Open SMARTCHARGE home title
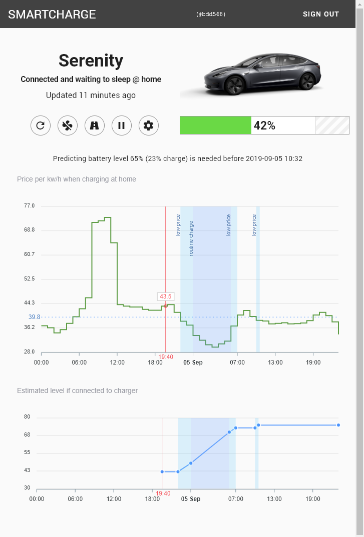The height and width of the screenshot is (537, 364). pyautogui.click(x=52, y=14)
